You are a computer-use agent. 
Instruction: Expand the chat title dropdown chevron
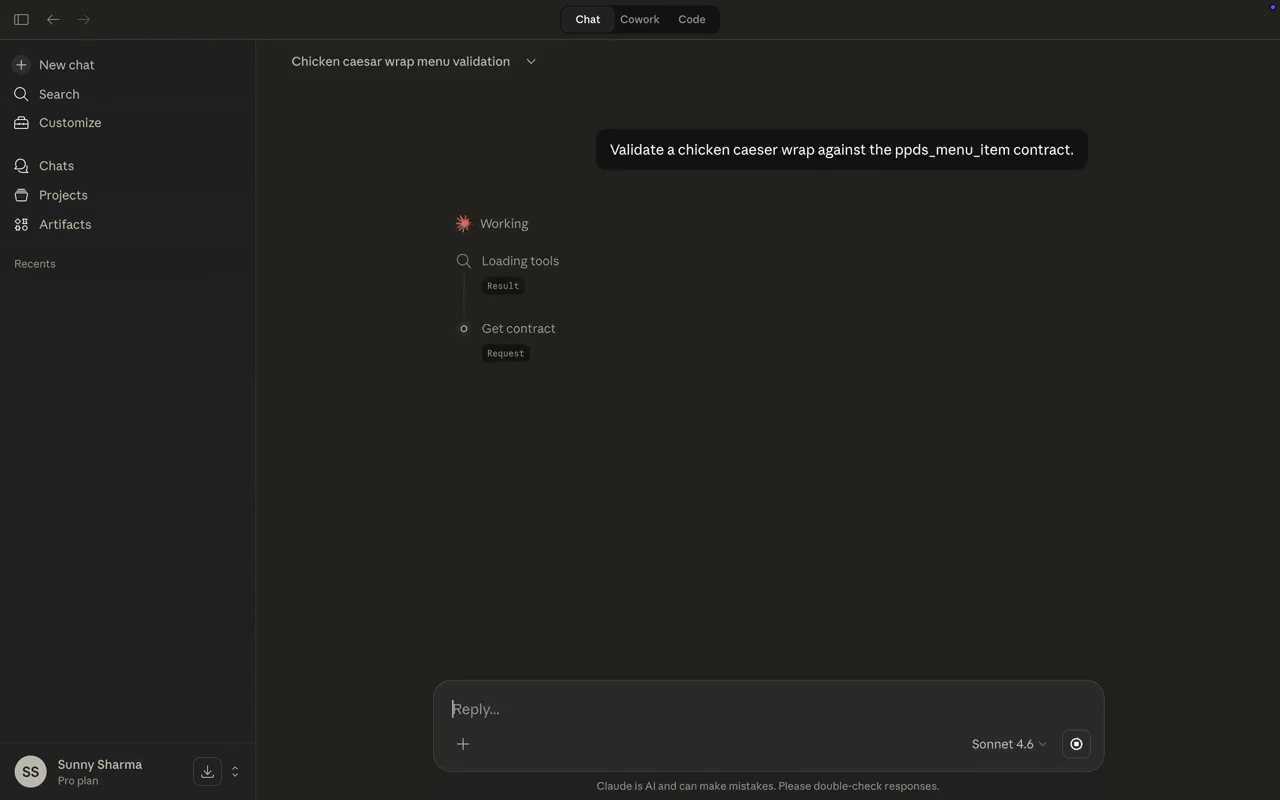pos(531,62)
